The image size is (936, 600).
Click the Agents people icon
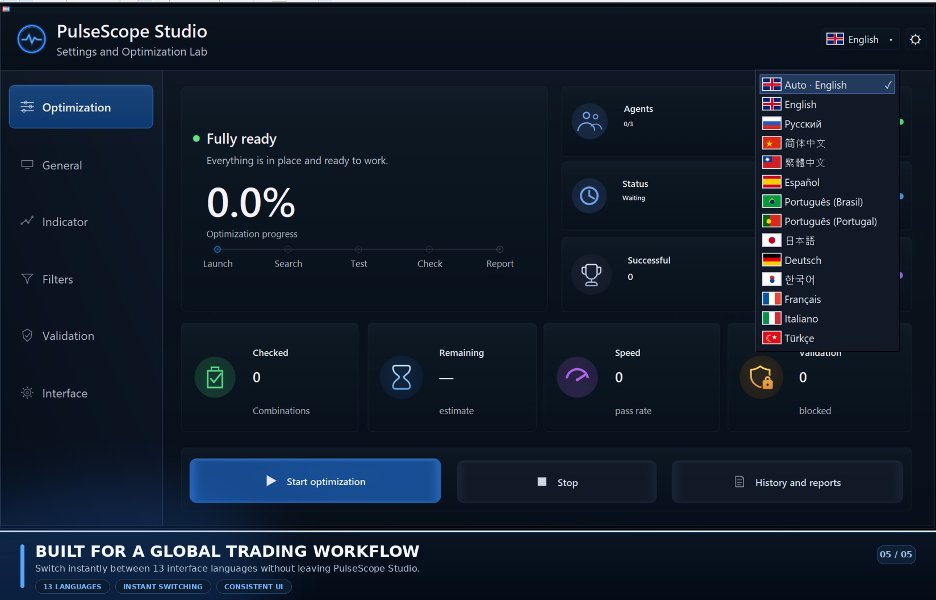click(590, 121)
